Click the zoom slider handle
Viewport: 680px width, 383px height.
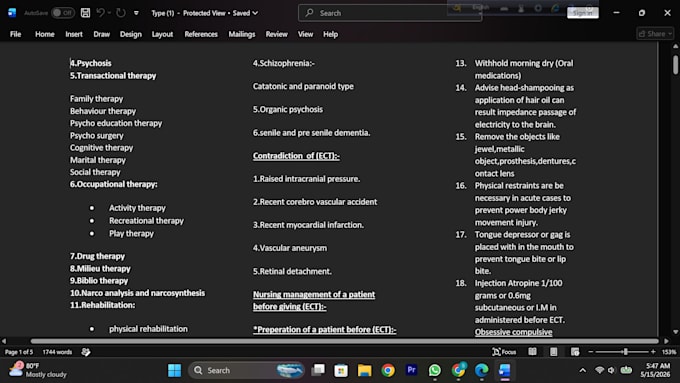(x=625, y=352)
